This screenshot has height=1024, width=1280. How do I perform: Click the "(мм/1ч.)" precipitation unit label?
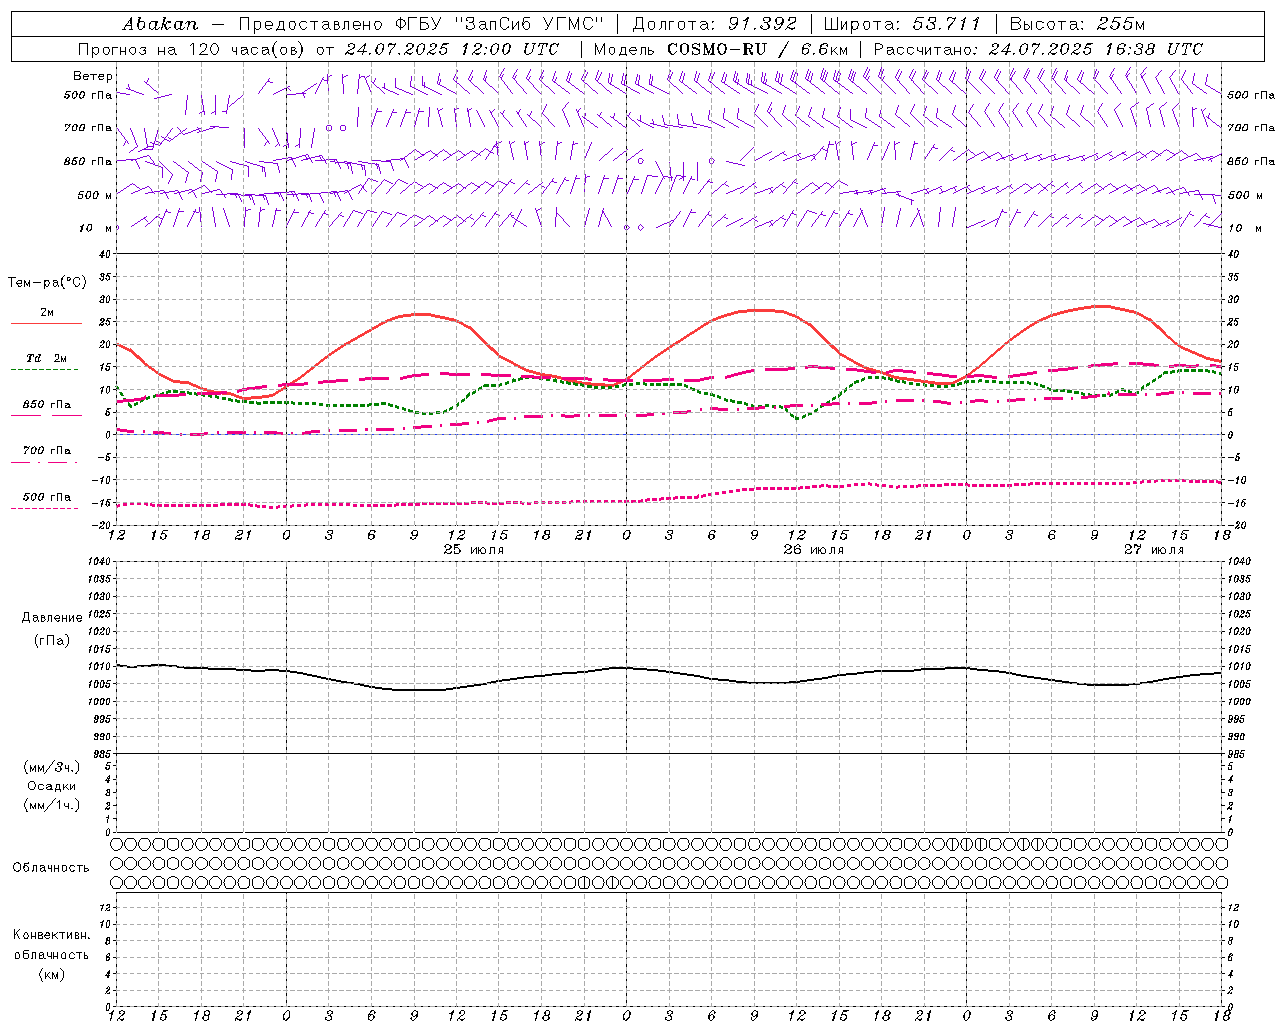point(52,805)
